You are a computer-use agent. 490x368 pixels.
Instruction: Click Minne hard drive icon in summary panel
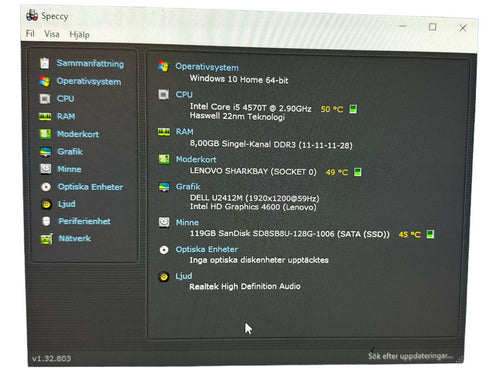coord(164,222)
